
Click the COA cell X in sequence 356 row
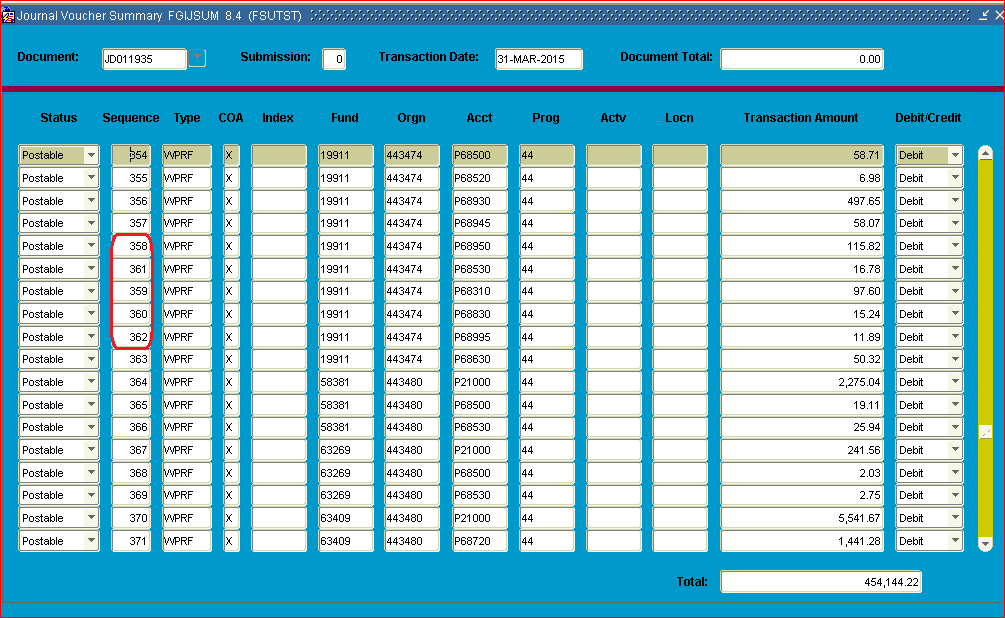click(231, 201)
